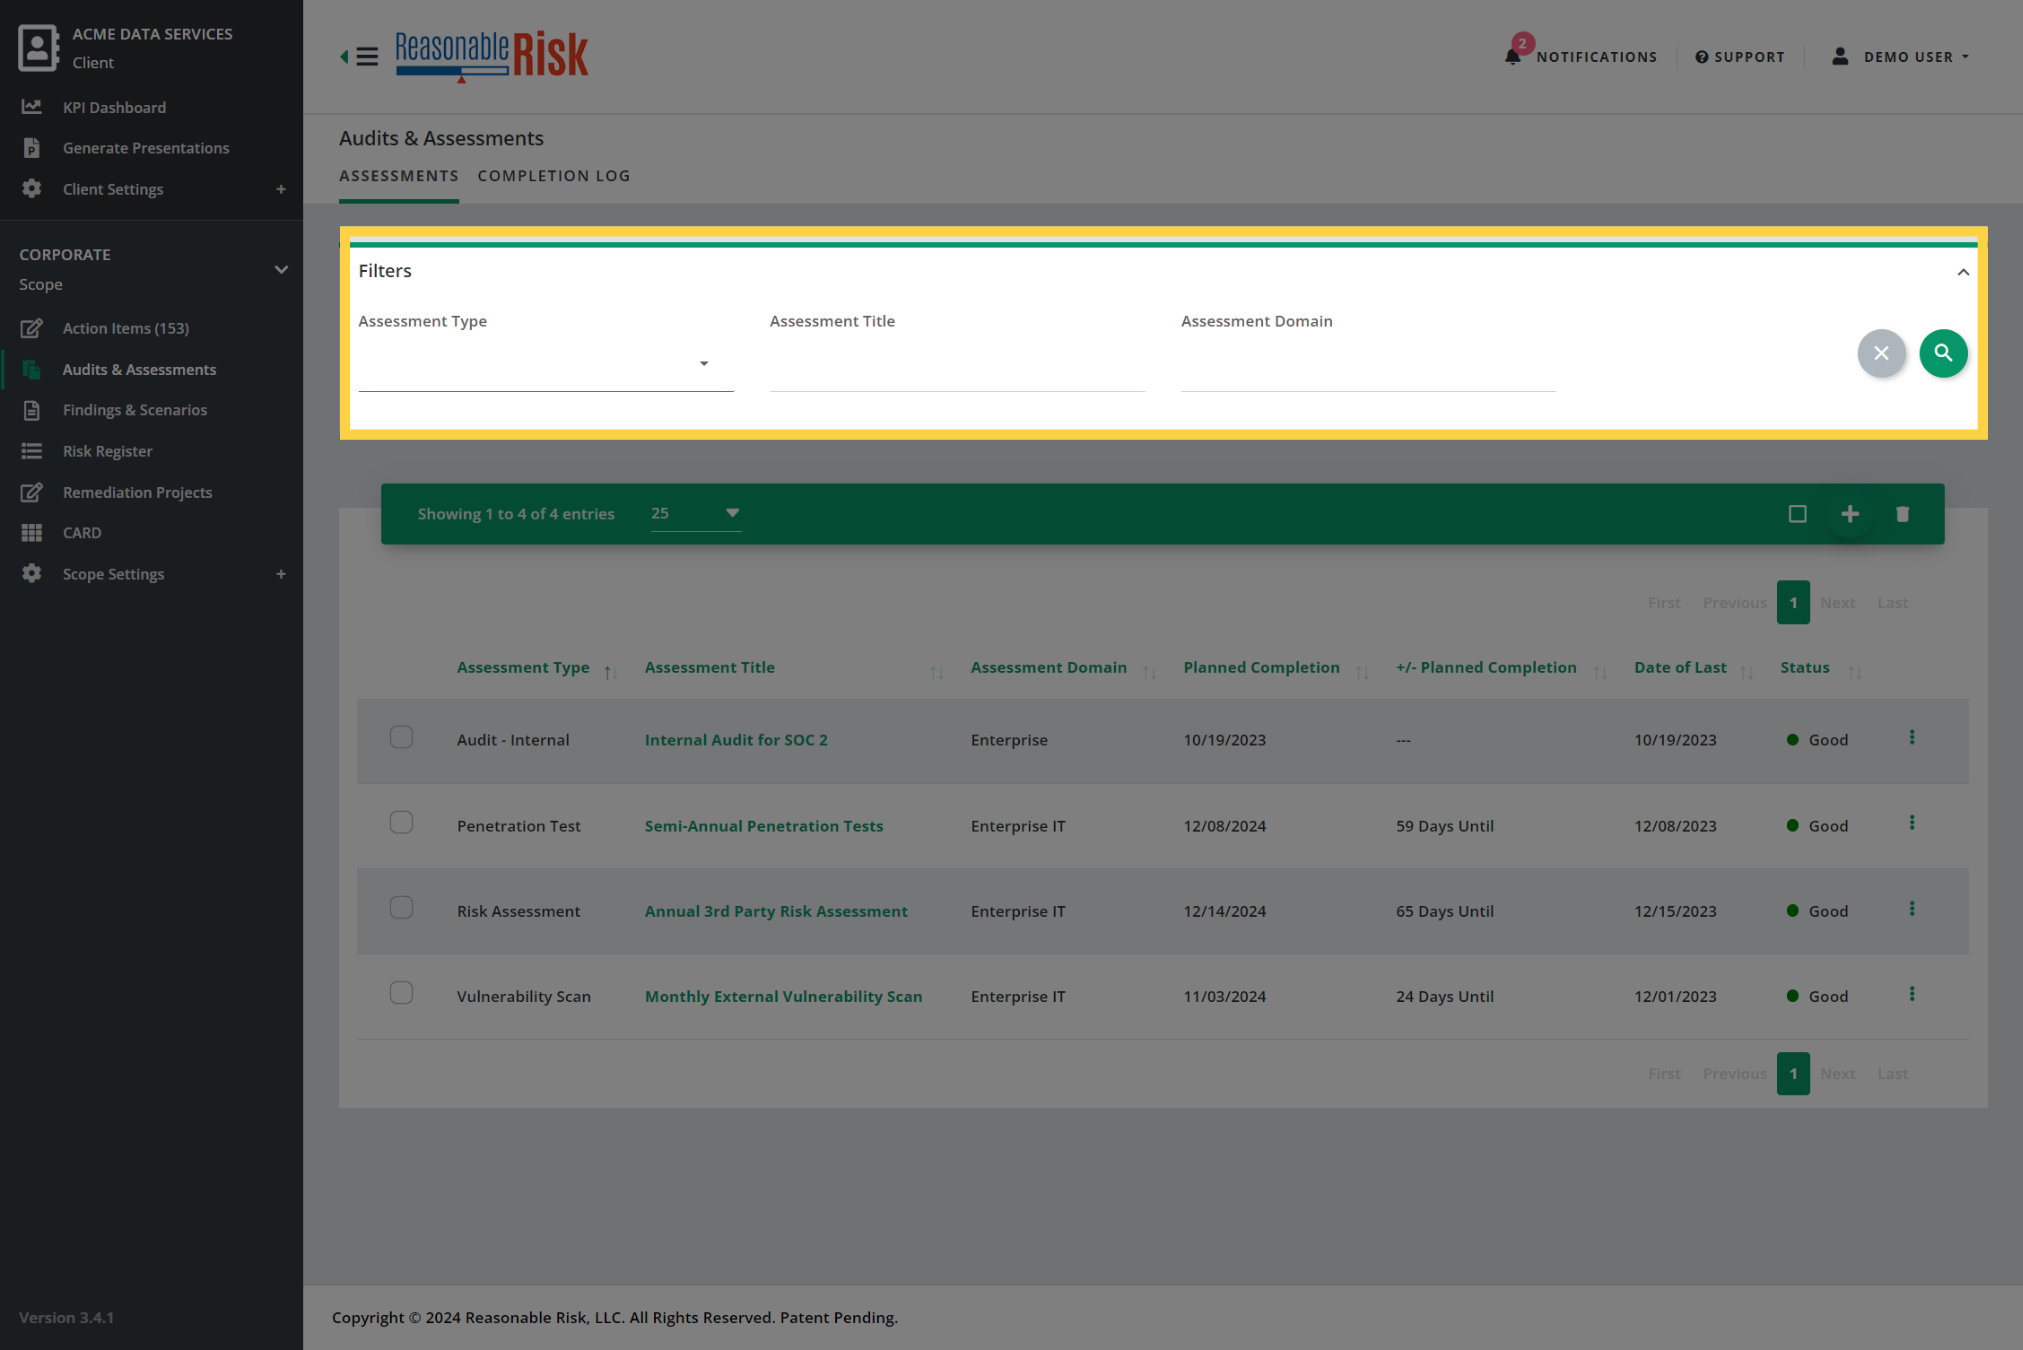The width and height of the screenshot is (2023, 1350).
Task: Sort by Assessment Title column header
Action: [709, 667]
